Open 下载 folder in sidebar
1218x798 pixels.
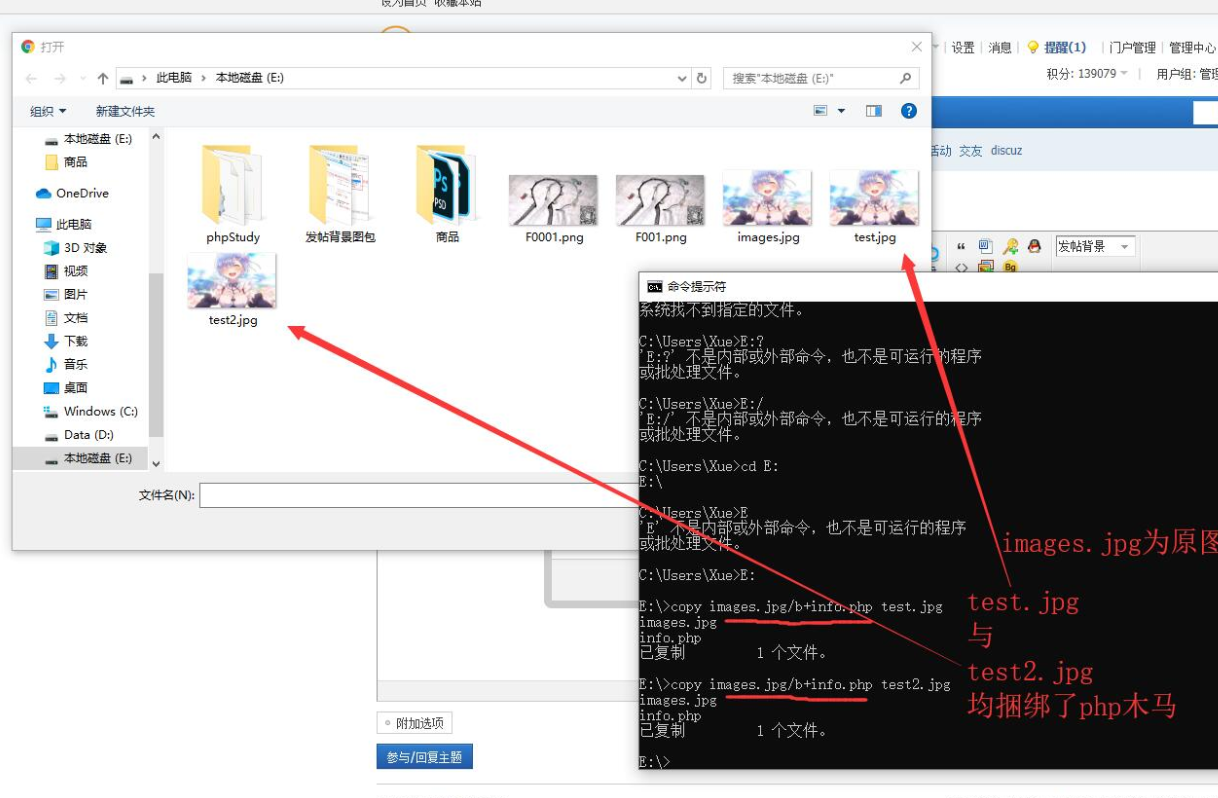click(x=66, y=341)
